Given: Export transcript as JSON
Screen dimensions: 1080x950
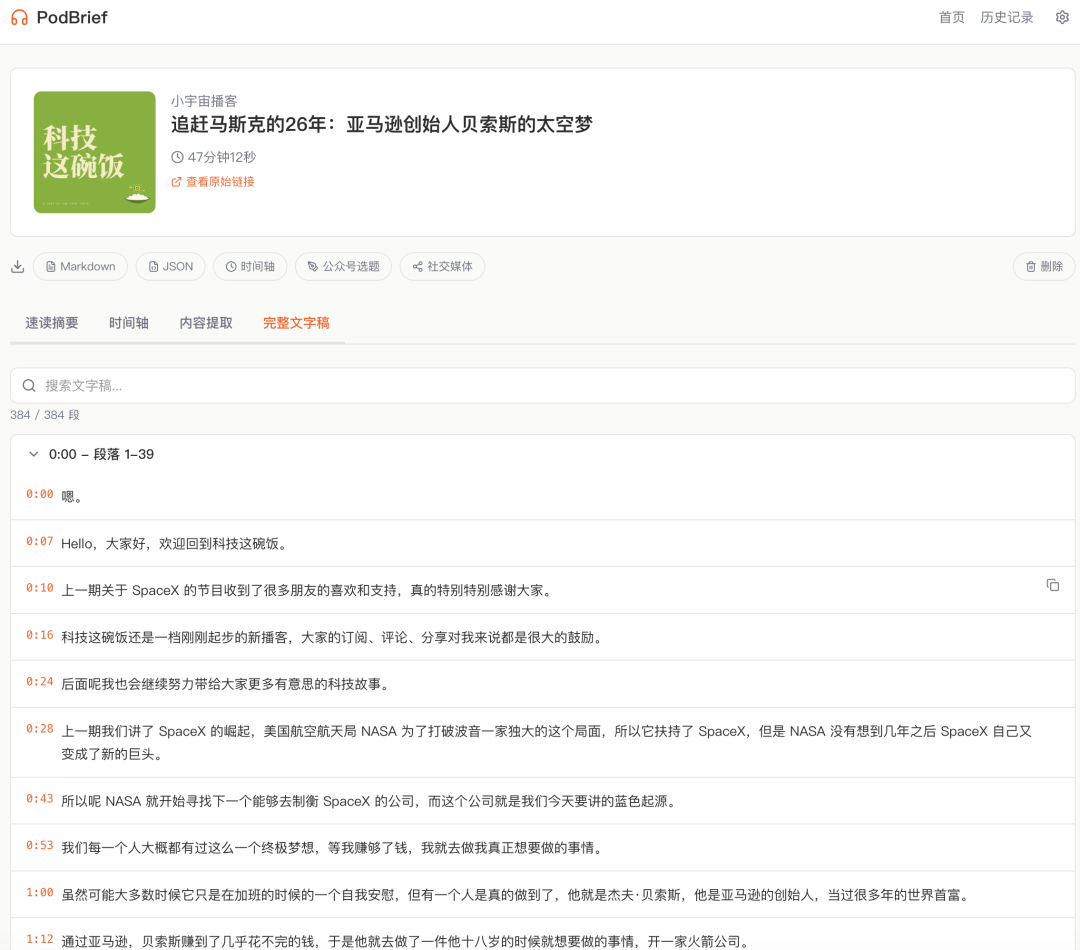Looking at the screenshot, I should 171,267.
